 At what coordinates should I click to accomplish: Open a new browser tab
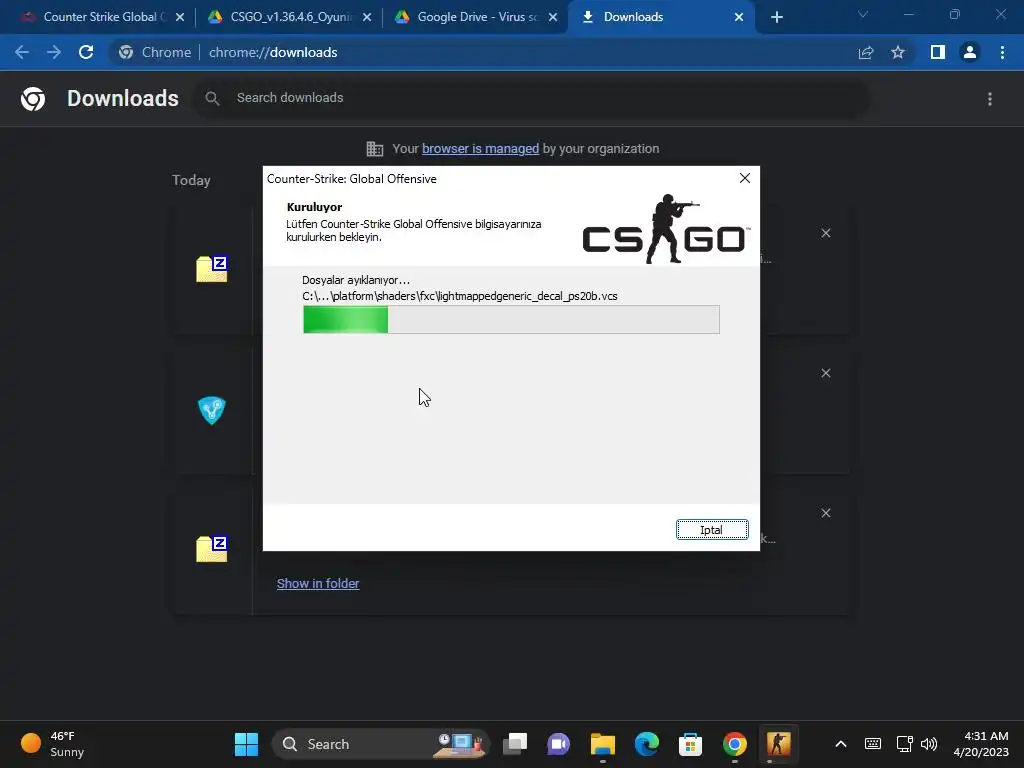(x=776, y=17)
